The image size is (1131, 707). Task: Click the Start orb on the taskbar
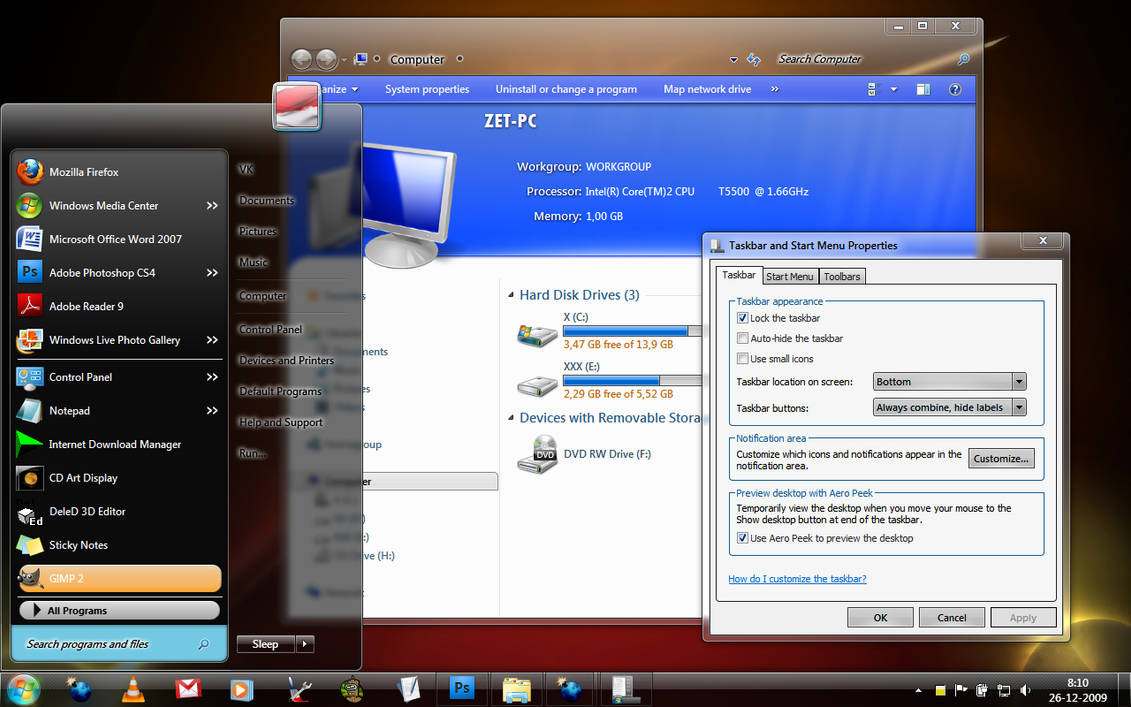[x=23, y=690]
